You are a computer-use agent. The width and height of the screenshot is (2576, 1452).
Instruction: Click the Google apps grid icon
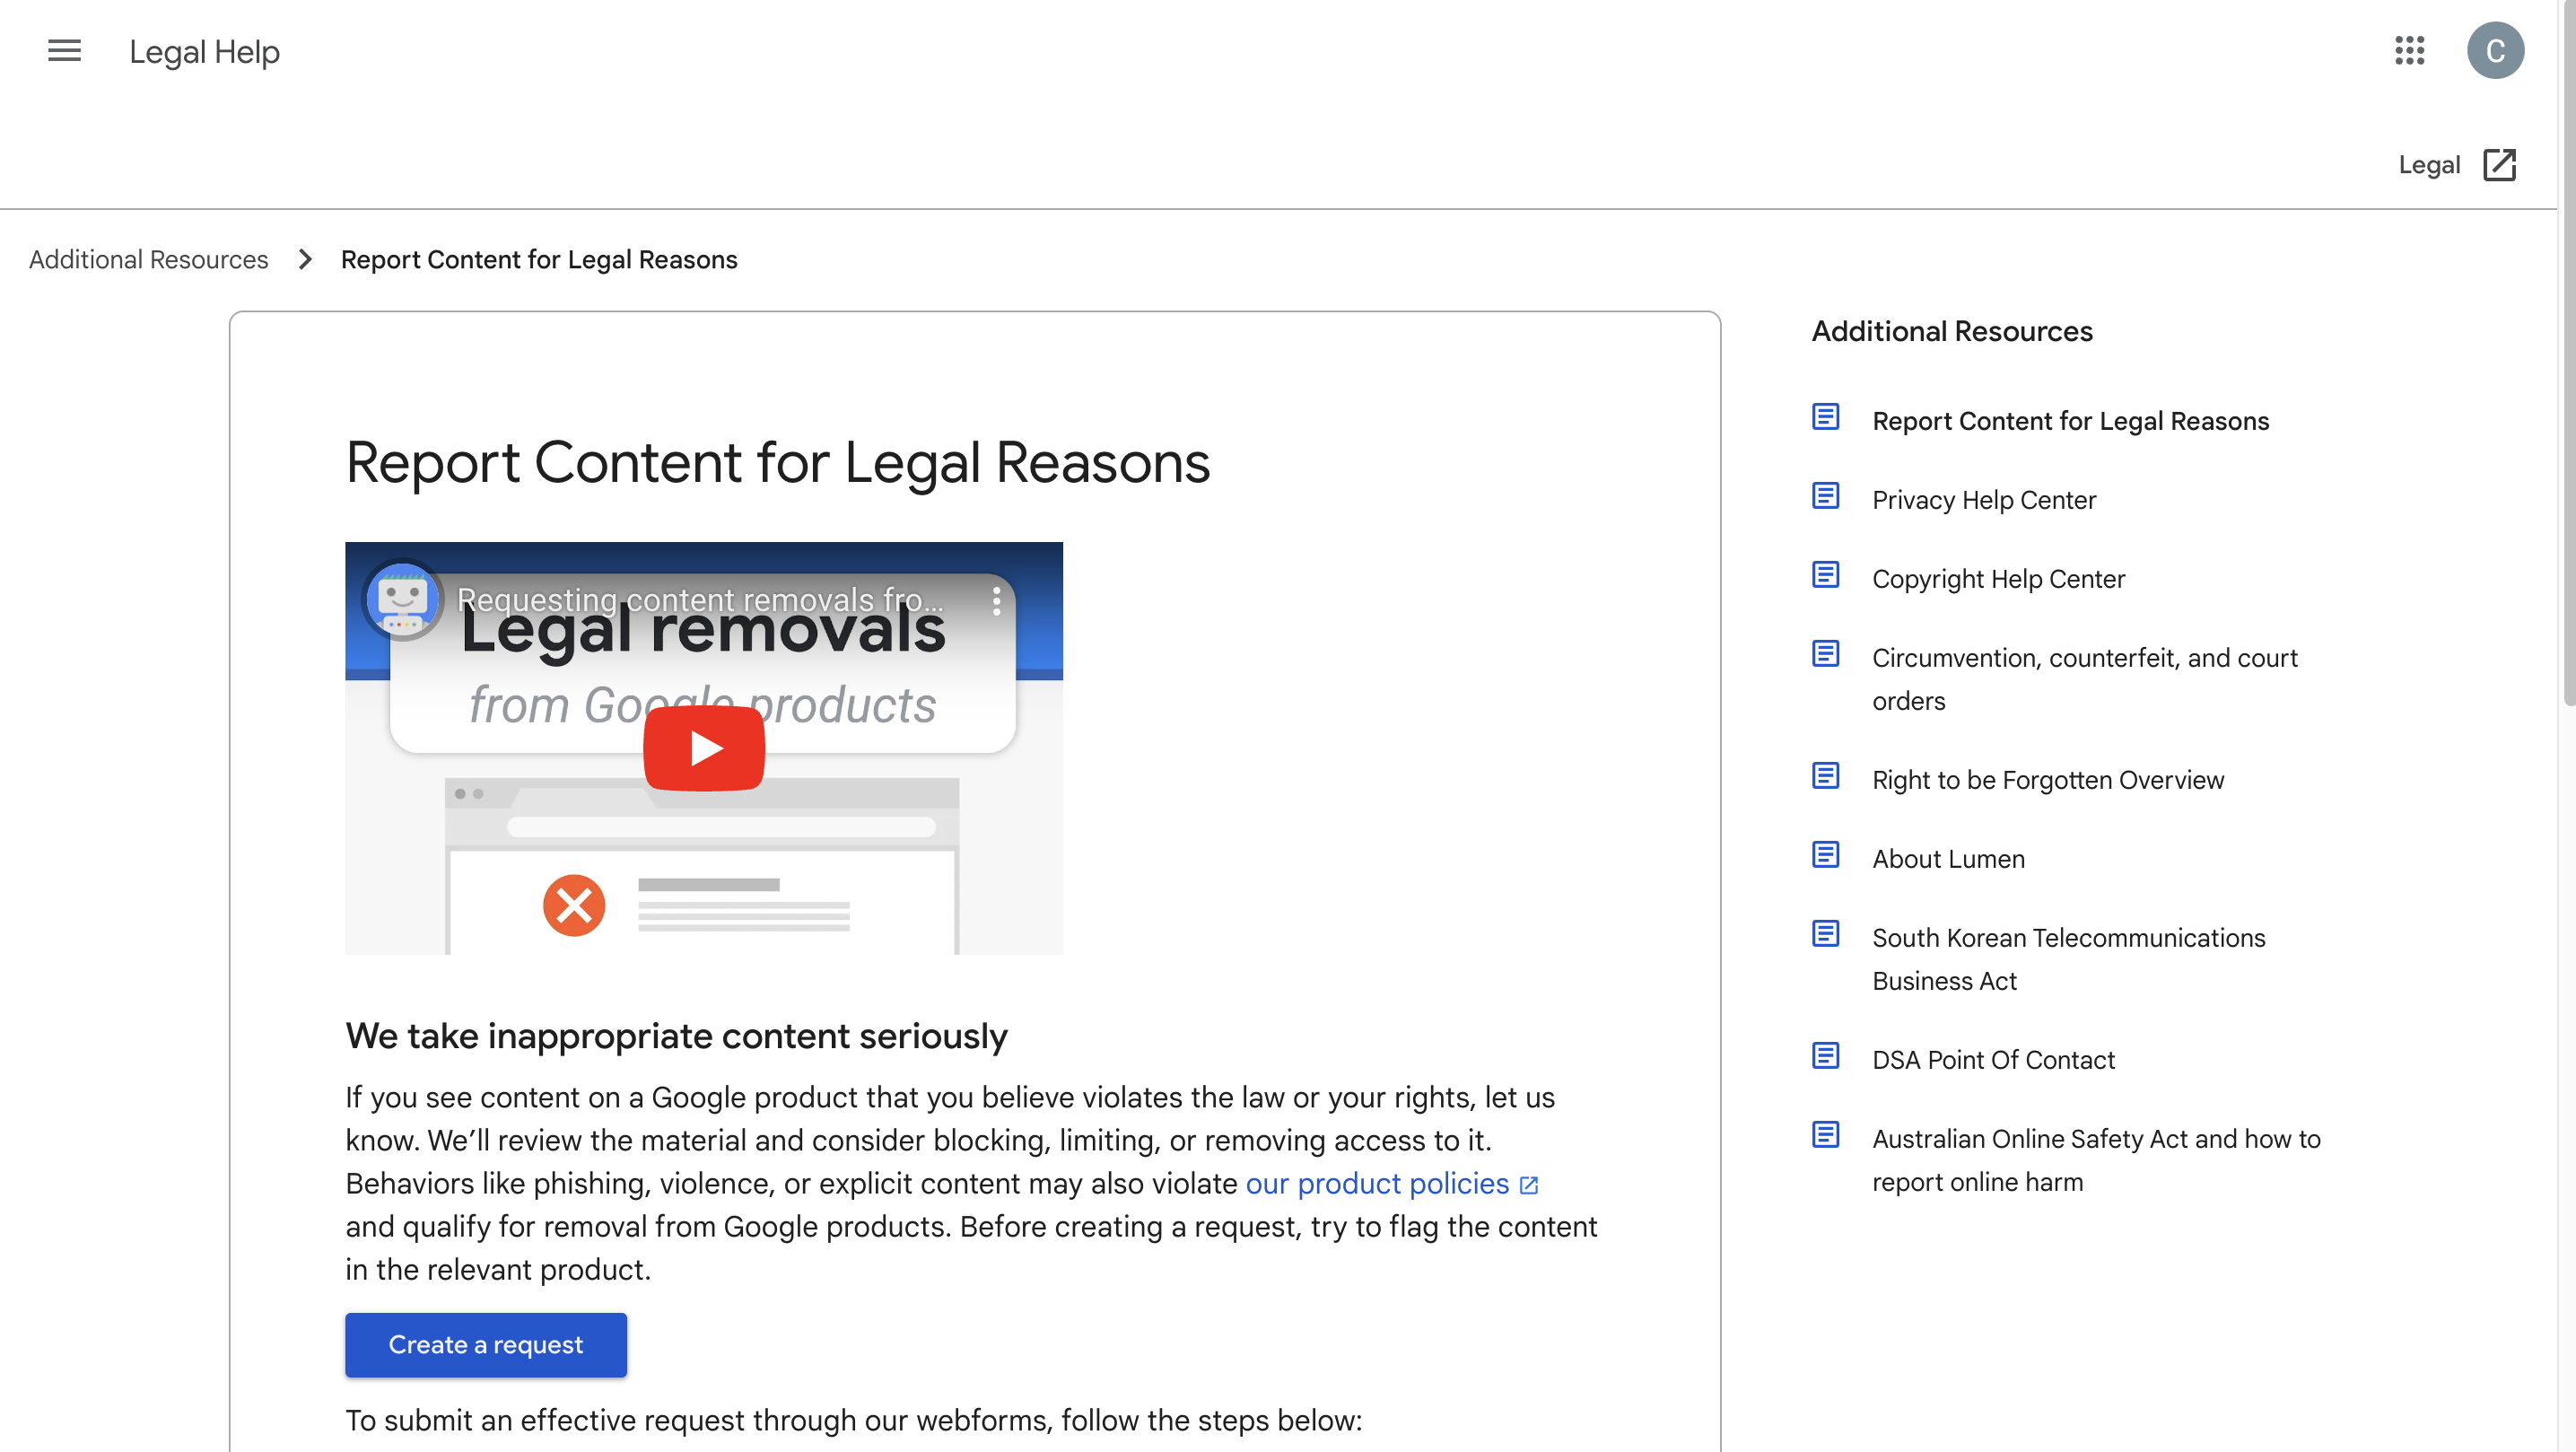click(2410, 49)
